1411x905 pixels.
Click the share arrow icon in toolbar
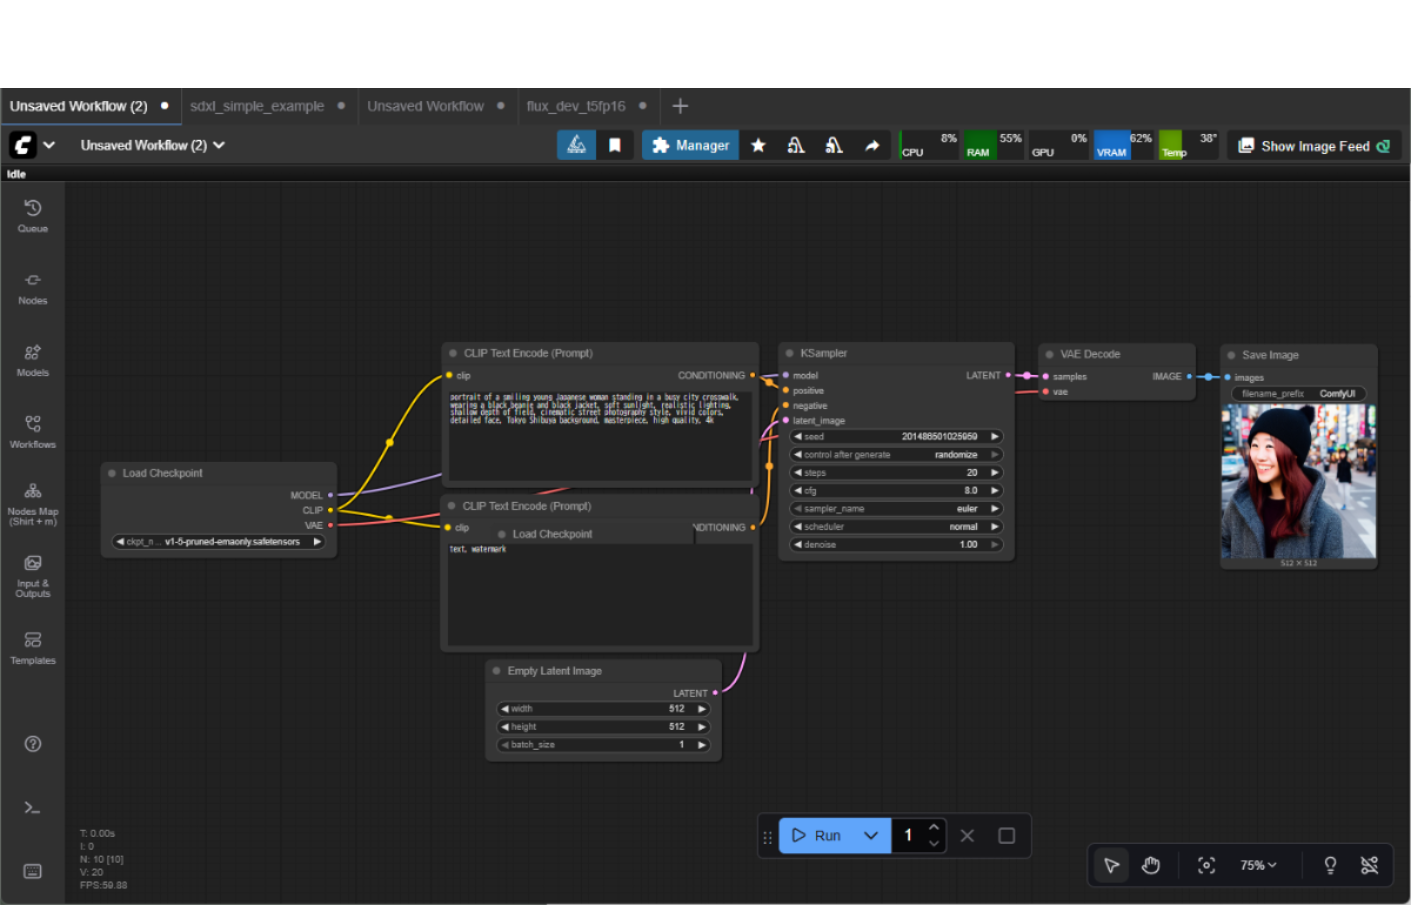point(872,146)
